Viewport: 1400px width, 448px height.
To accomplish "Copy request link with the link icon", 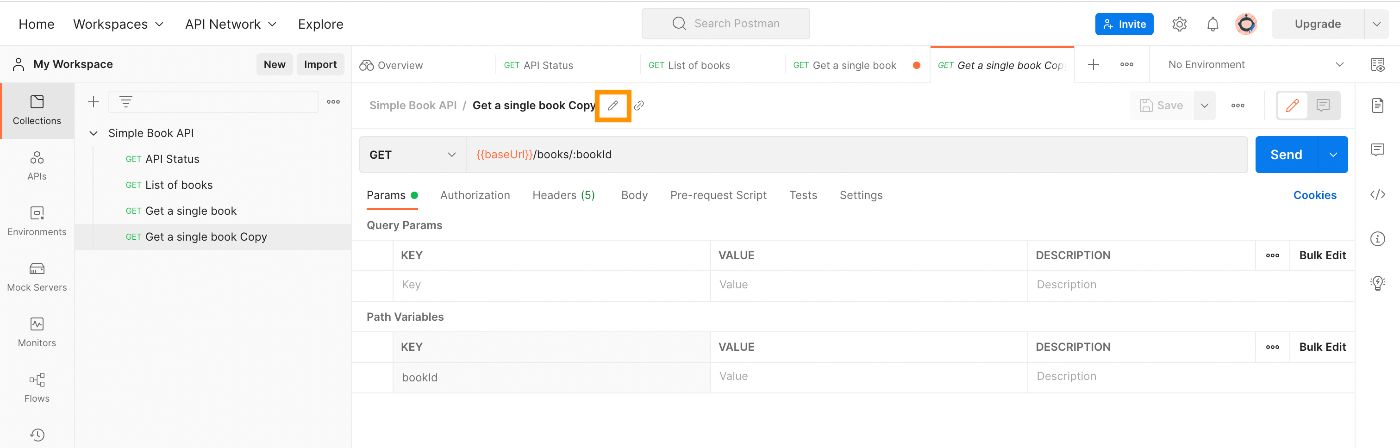I will click(x=639, y=105).
